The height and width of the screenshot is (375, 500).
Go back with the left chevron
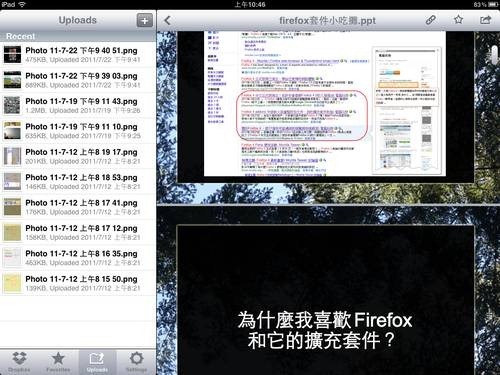click(168, 20)
